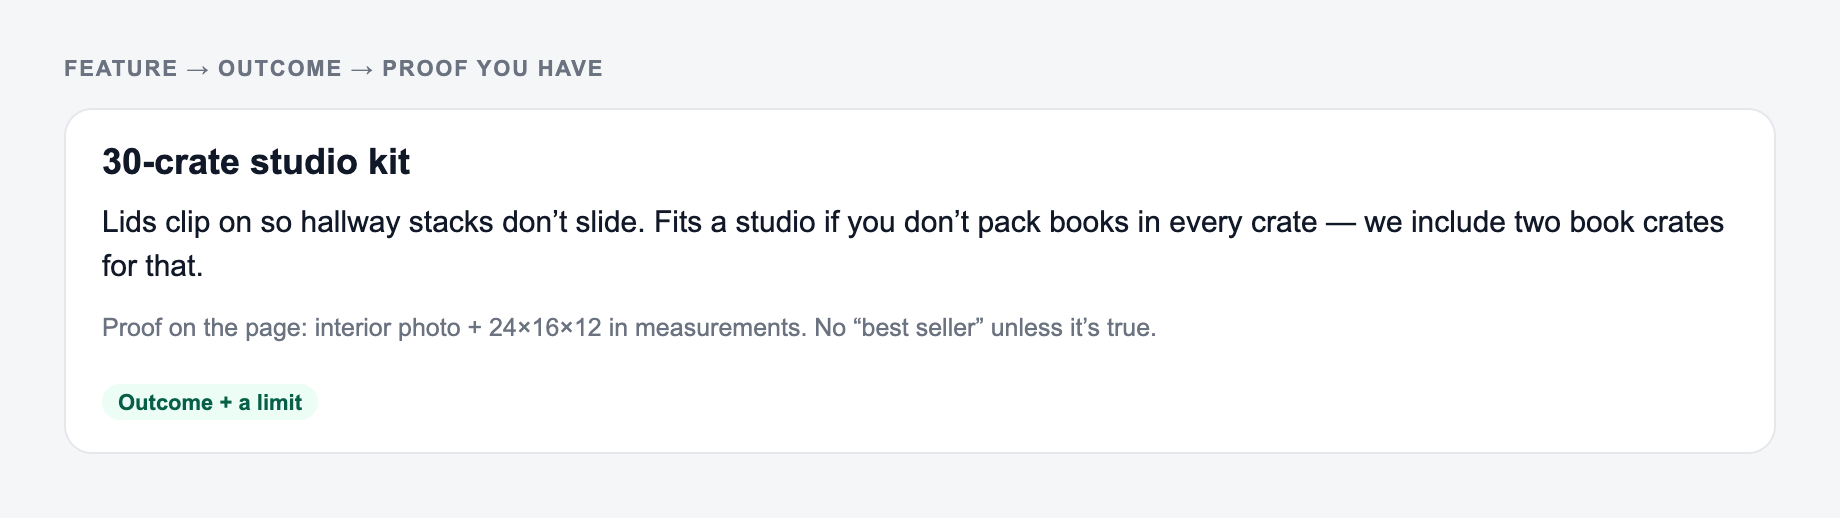
Task: Click the sentence 'Lids clip on so hallway stacks don't slide'
Action: point(374,222)
